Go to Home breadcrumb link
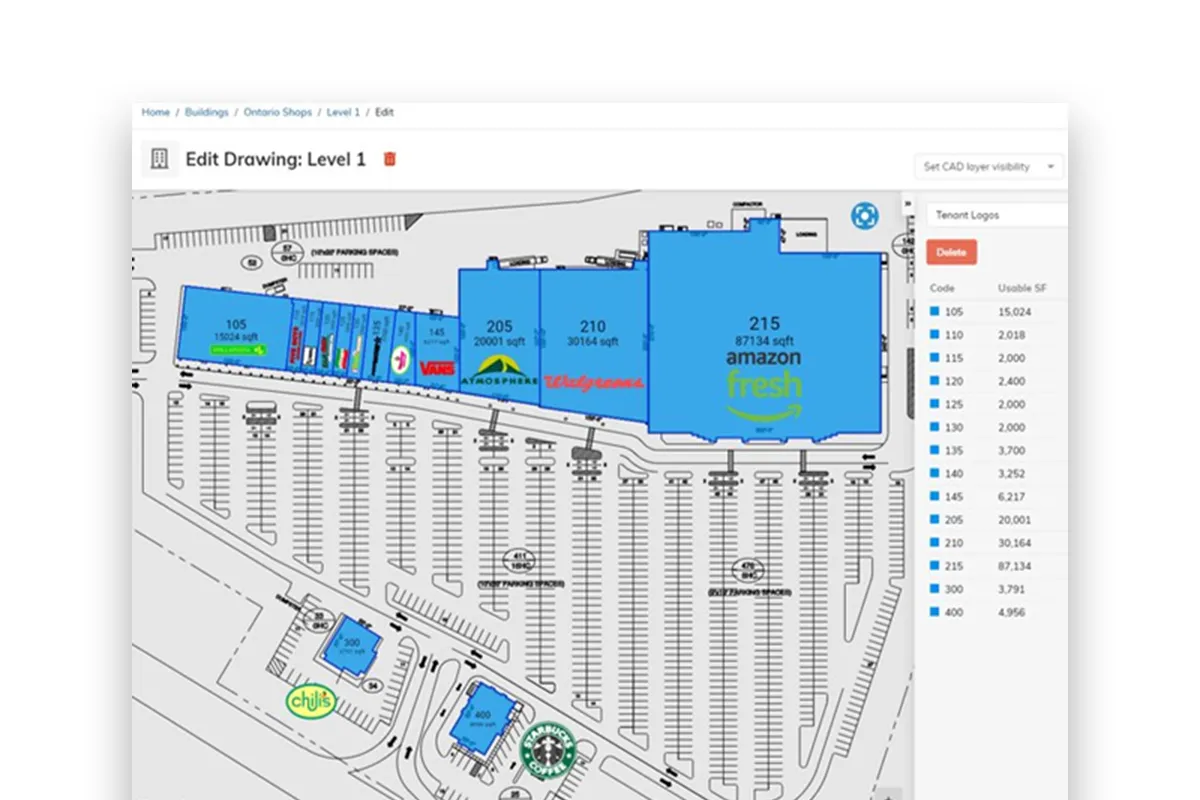This screenshot has width=1200, height=800. coord(155,112)
